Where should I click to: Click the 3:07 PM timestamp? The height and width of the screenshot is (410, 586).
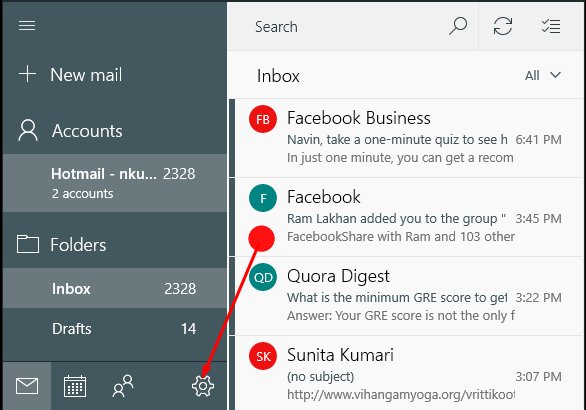pos(538,376)
